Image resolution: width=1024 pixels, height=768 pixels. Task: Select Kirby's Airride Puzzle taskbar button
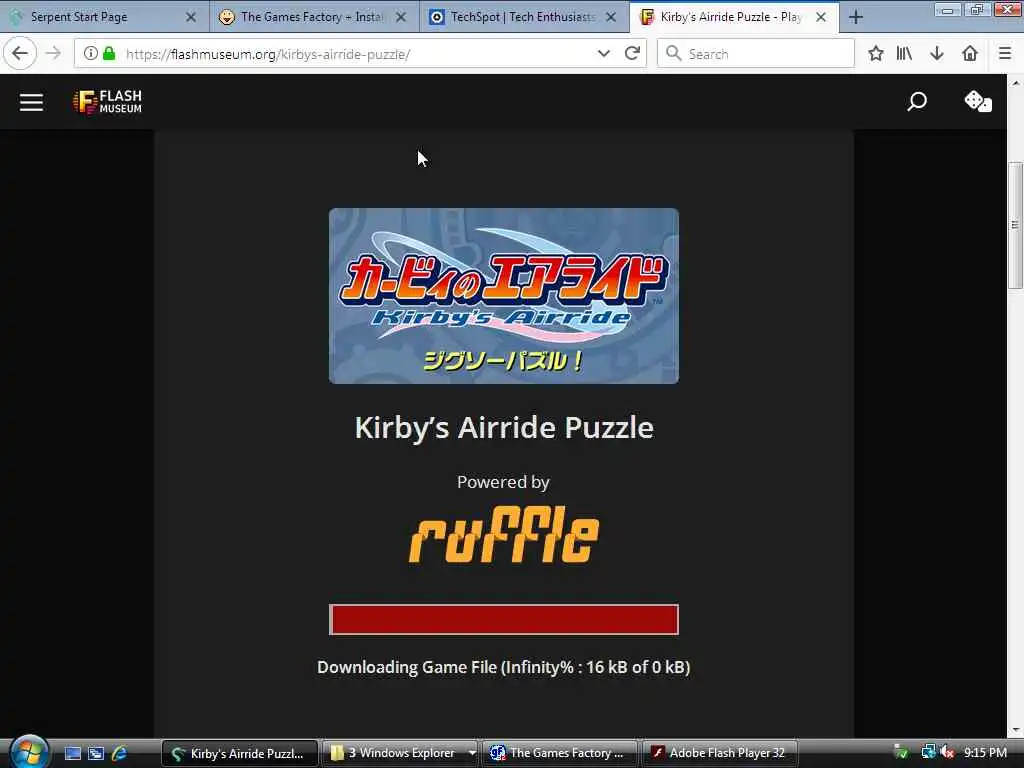tap(239, 753)
